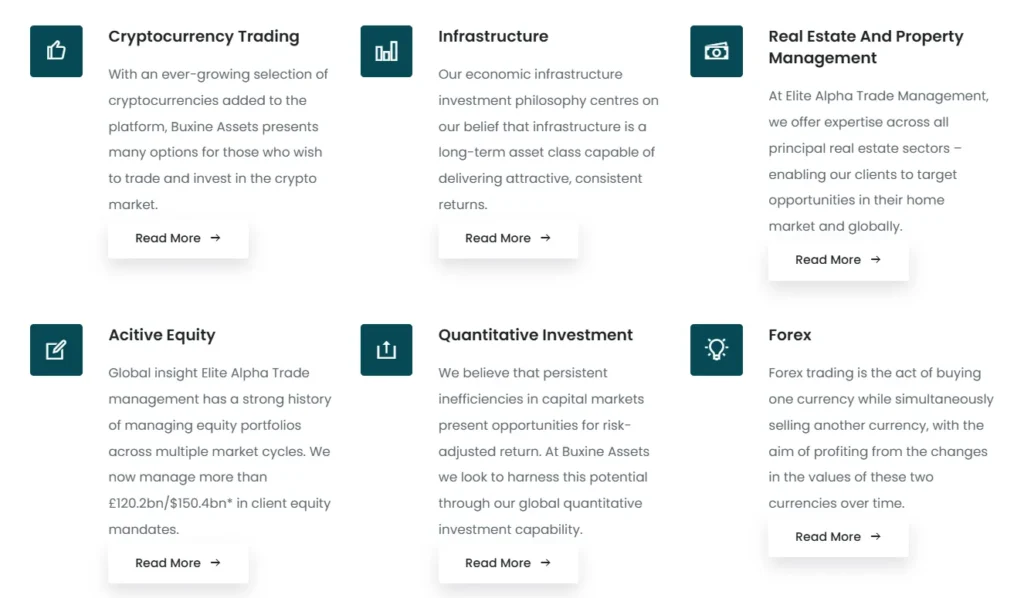
Task: Open Read More under Infrastructure
Action: pyautogui.click(x=508, y=239)
